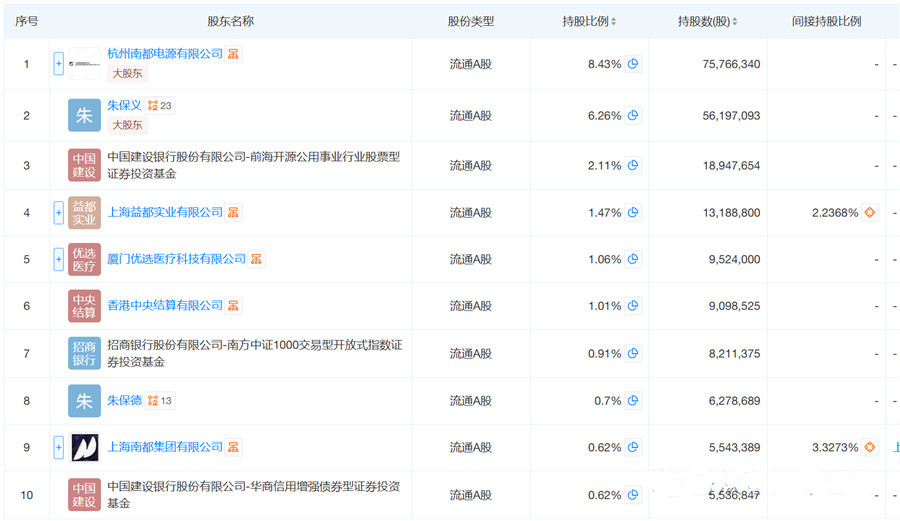The image size is (900, 521).
Task: Click indirect holding value 2.2368%
Action: (835, 212)
